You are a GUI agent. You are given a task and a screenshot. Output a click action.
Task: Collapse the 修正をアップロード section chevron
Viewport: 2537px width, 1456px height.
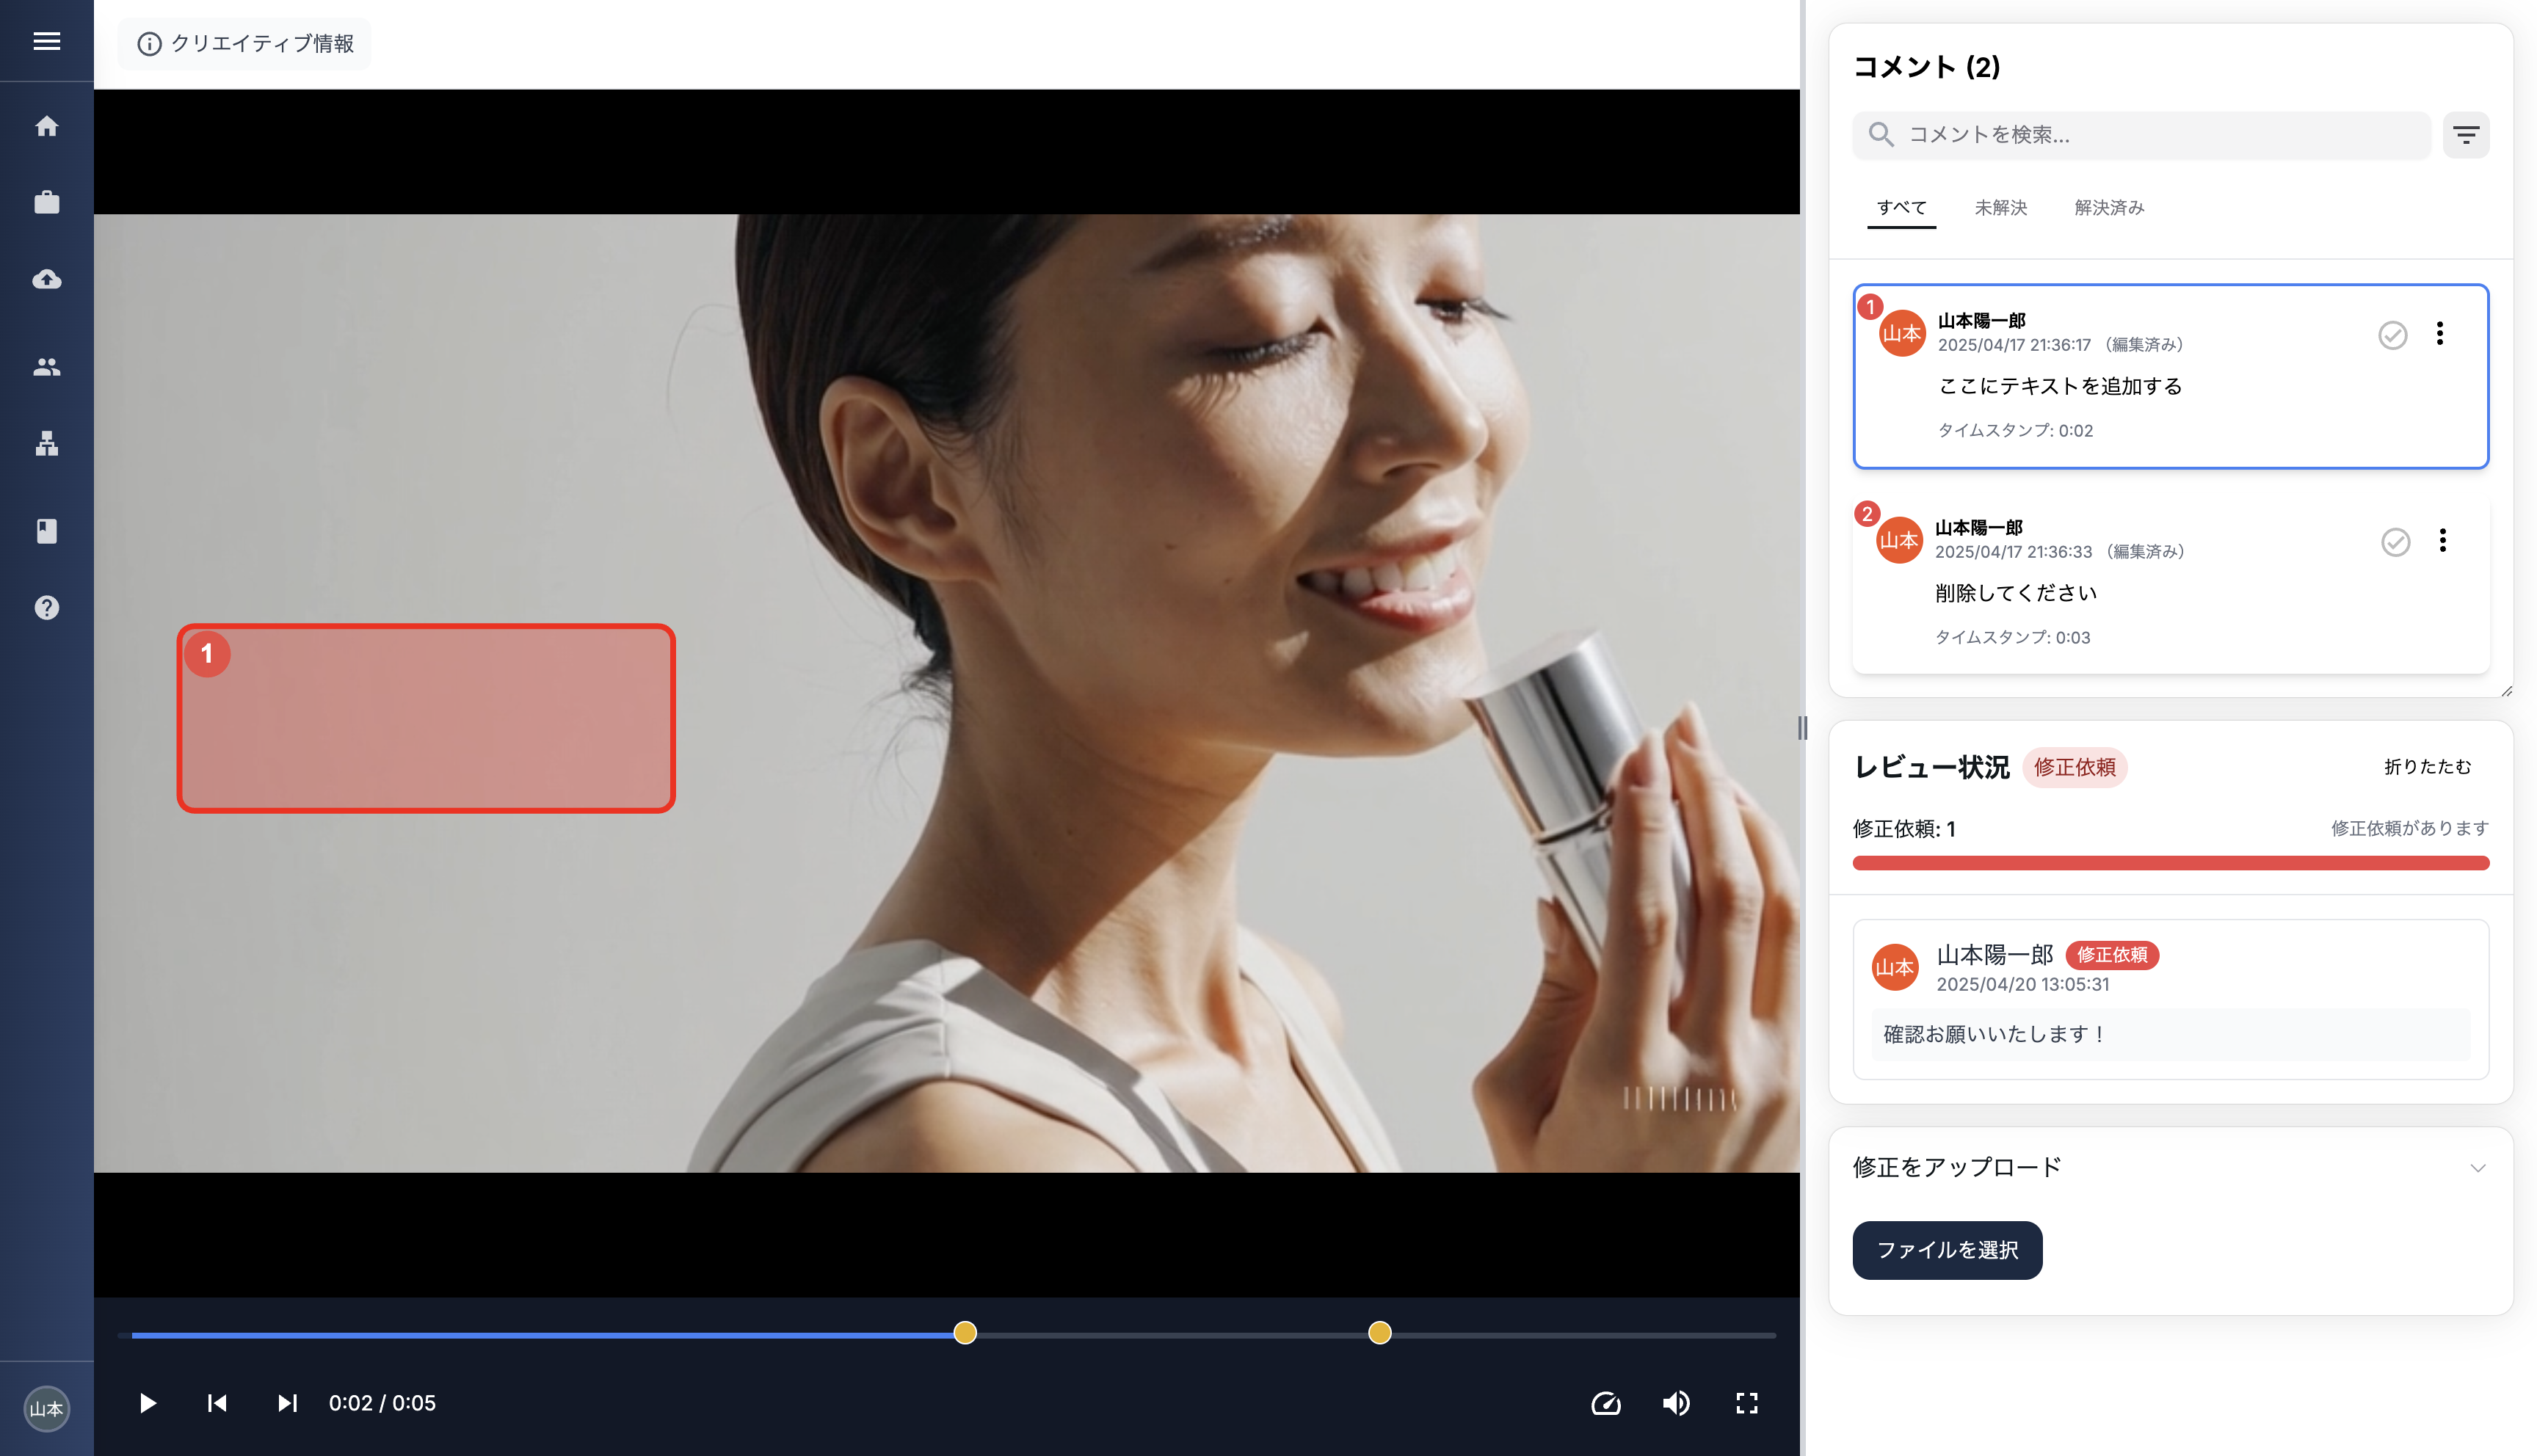point(2478,1167)
